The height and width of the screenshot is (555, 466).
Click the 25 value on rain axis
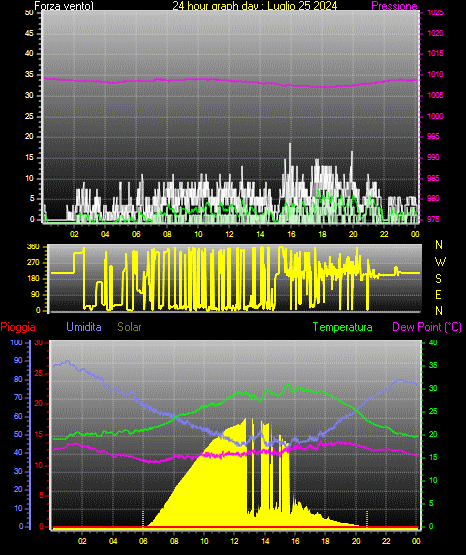(x=38, y=373)
